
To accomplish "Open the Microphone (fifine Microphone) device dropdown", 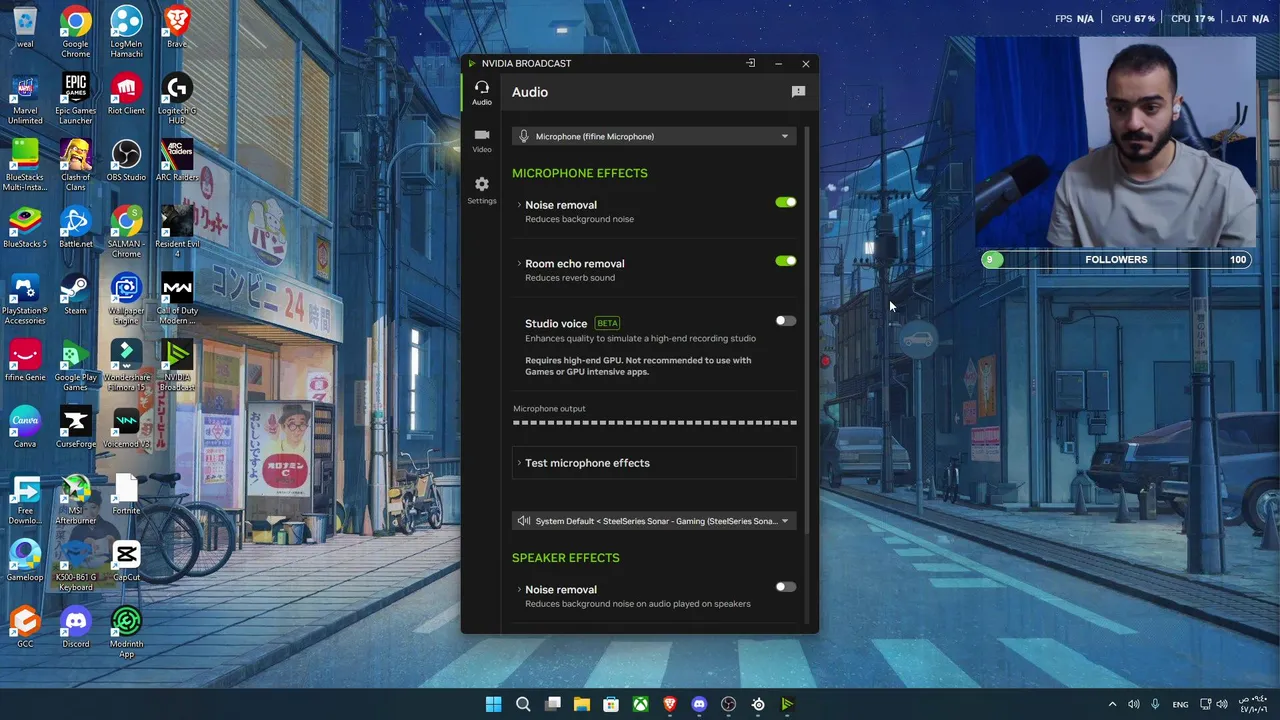I will point(654,136).
